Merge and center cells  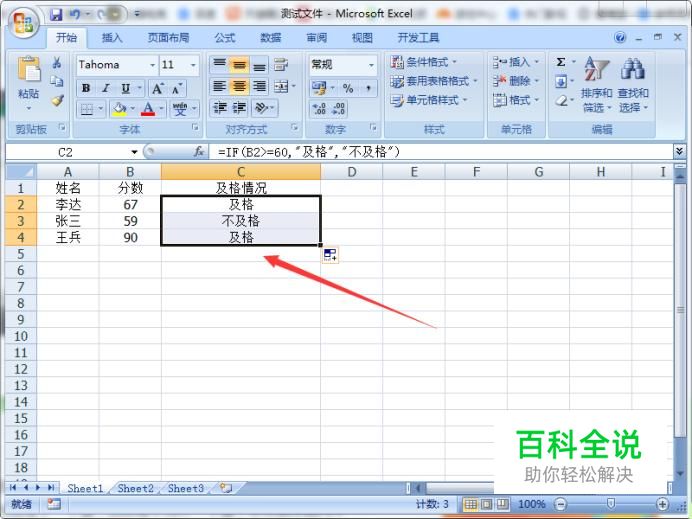click(x=281, y=86)
